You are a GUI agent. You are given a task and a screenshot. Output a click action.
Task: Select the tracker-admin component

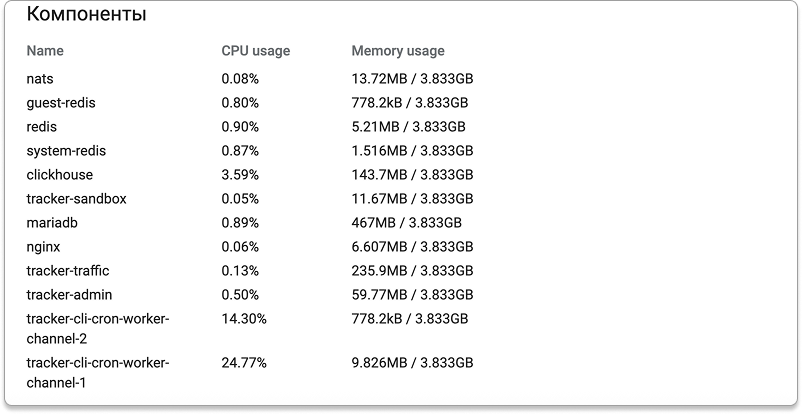(69, 294)
